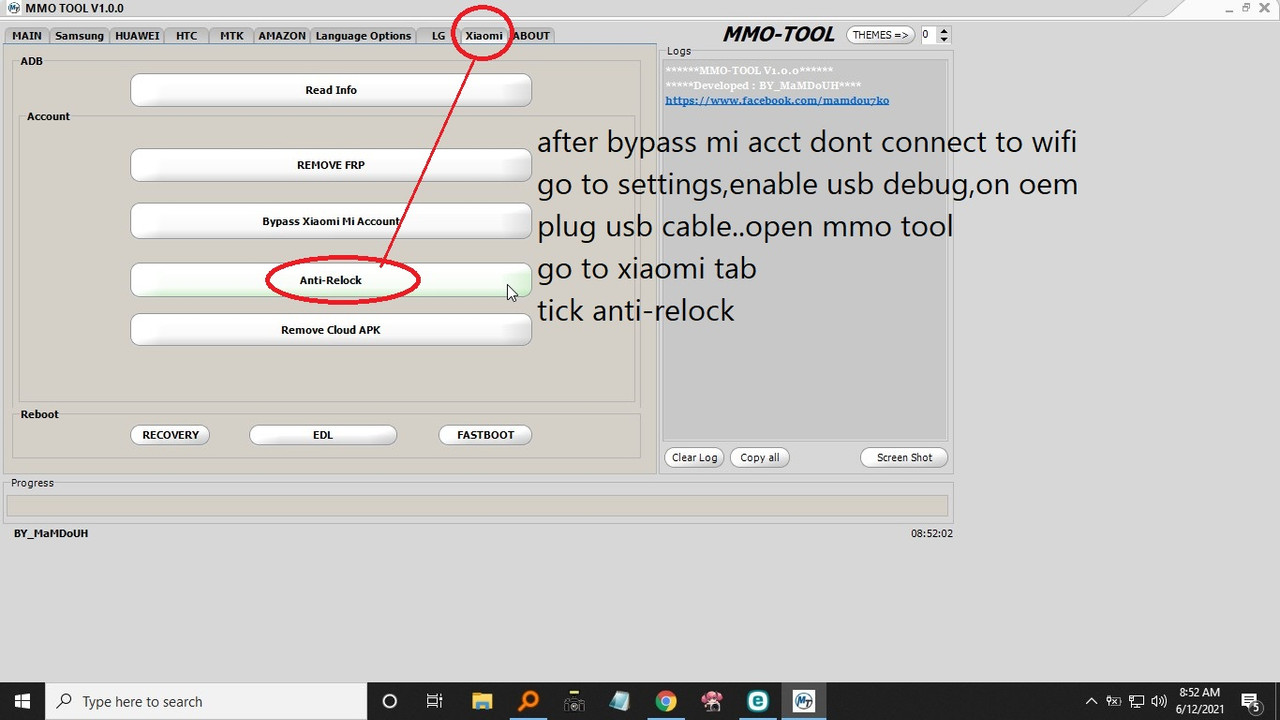
Task: Take a Screen Shot
Action: pyautogui.click(x=904, y=457)
